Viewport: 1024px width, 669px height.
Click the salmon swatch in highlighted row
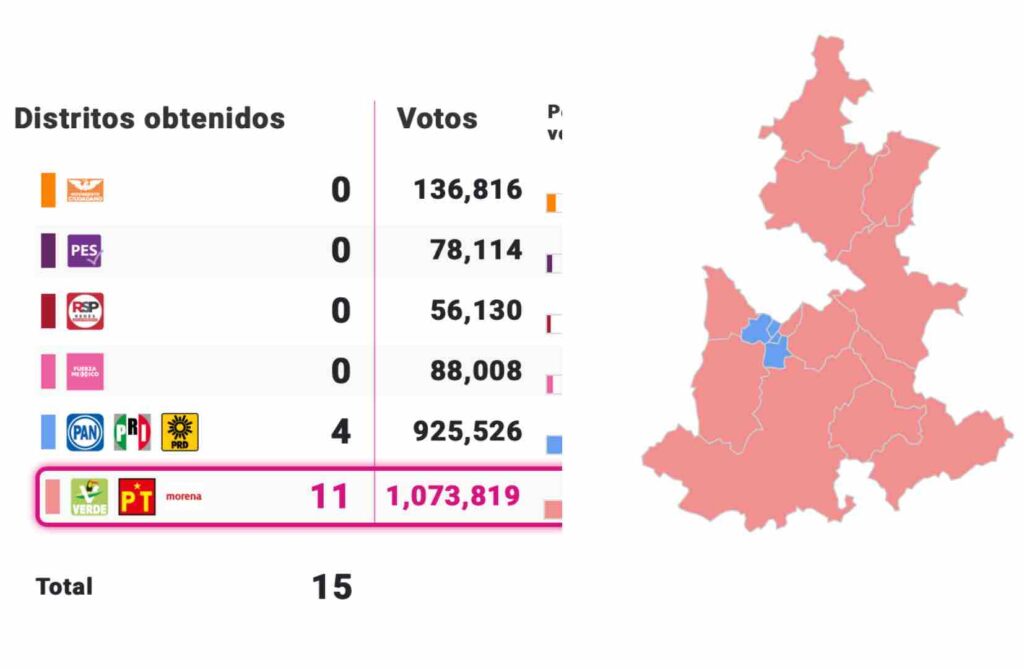(53, 497)
